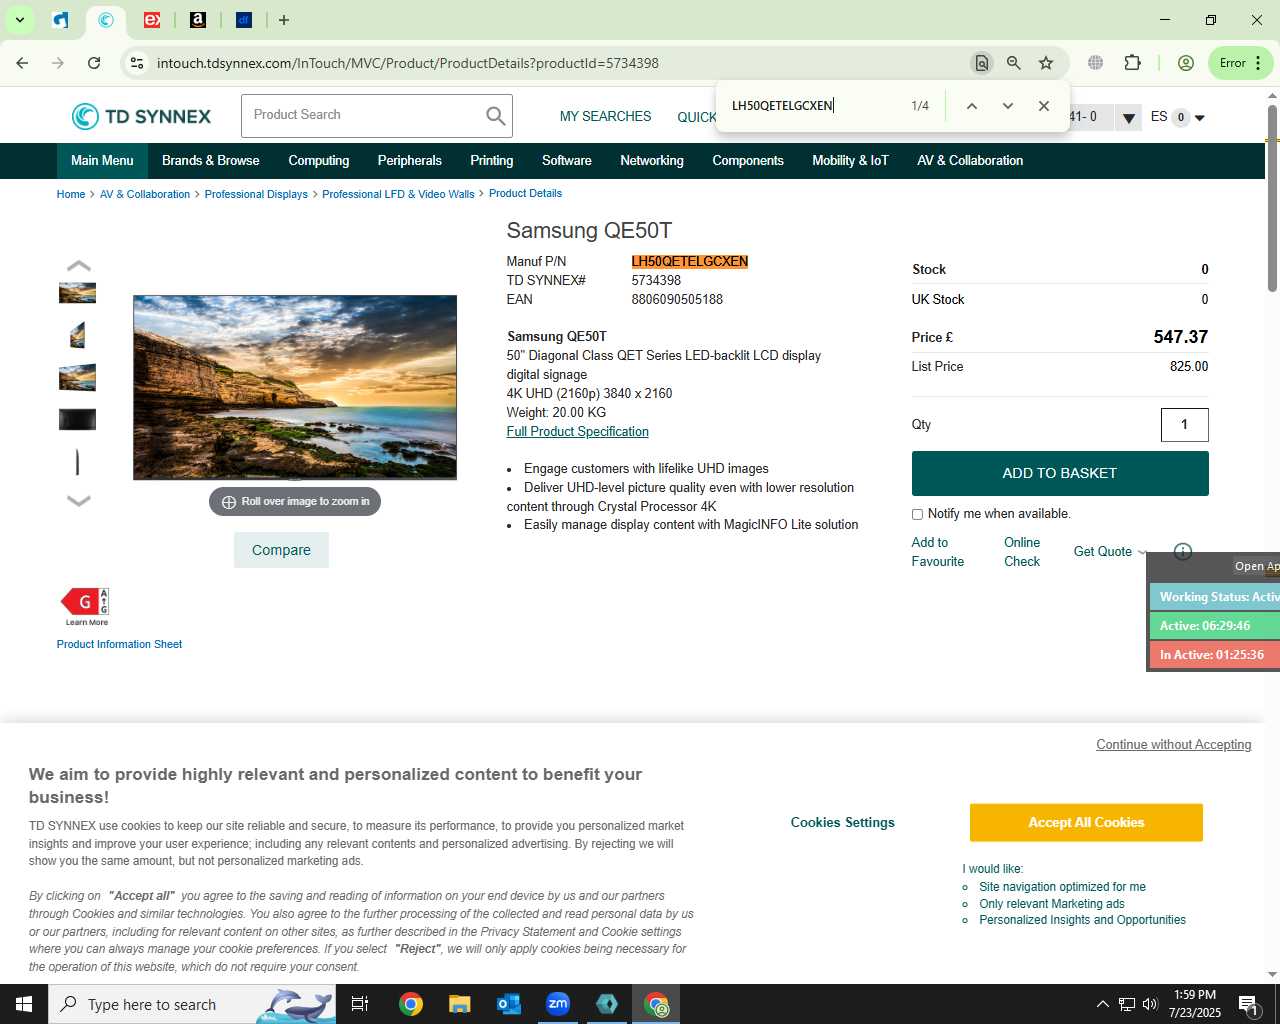Switch to the blue 'df' browser tab
The image size is (1280, 1024).
(x=244, y=20)
